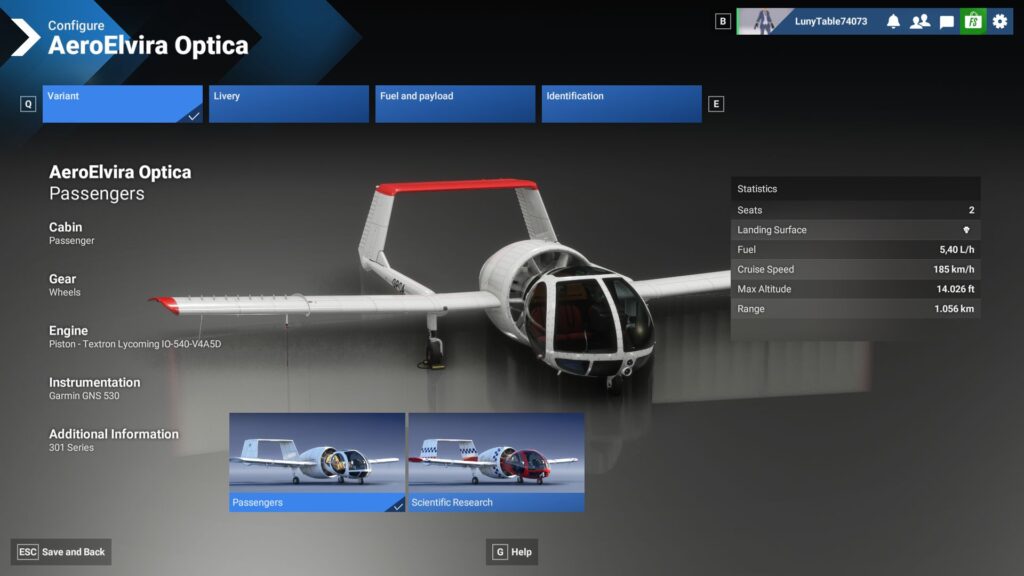Select the Passengers variant thumbnail
Image resolution: width=1024 pixels, height=576 pixels.
(x=317, y=461)
